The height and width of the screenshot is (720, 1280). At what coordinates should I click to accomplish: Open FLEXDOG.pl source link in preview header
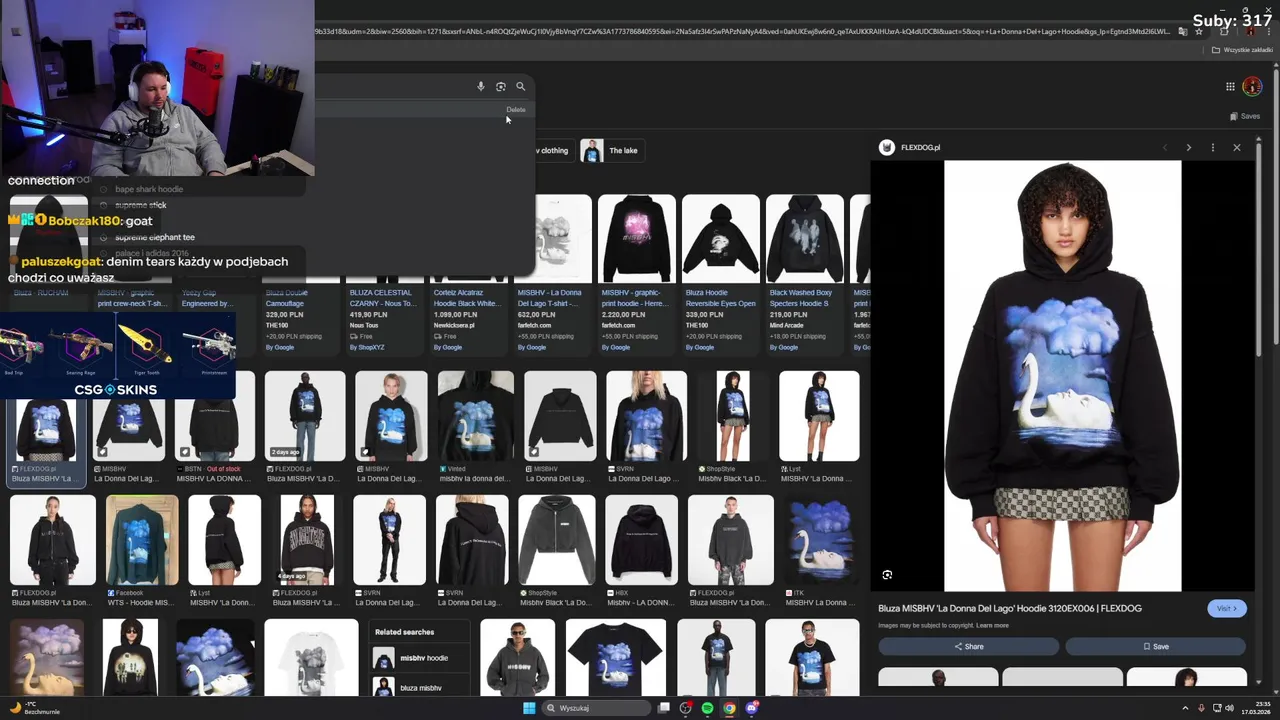click(920, 147)
